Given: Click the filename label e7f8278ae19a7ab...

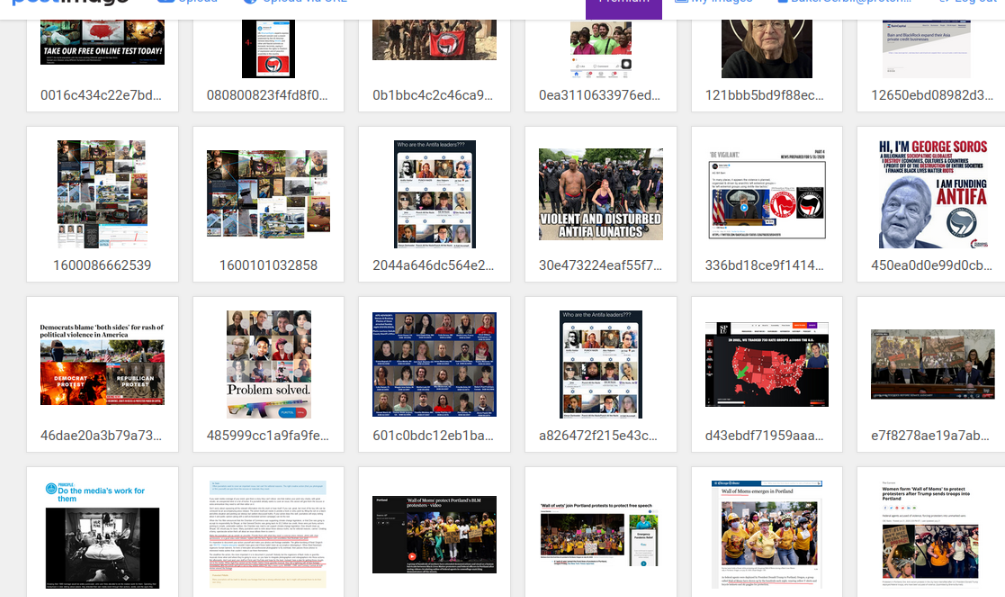Looking at the screenshot, I should click(932, 435).
